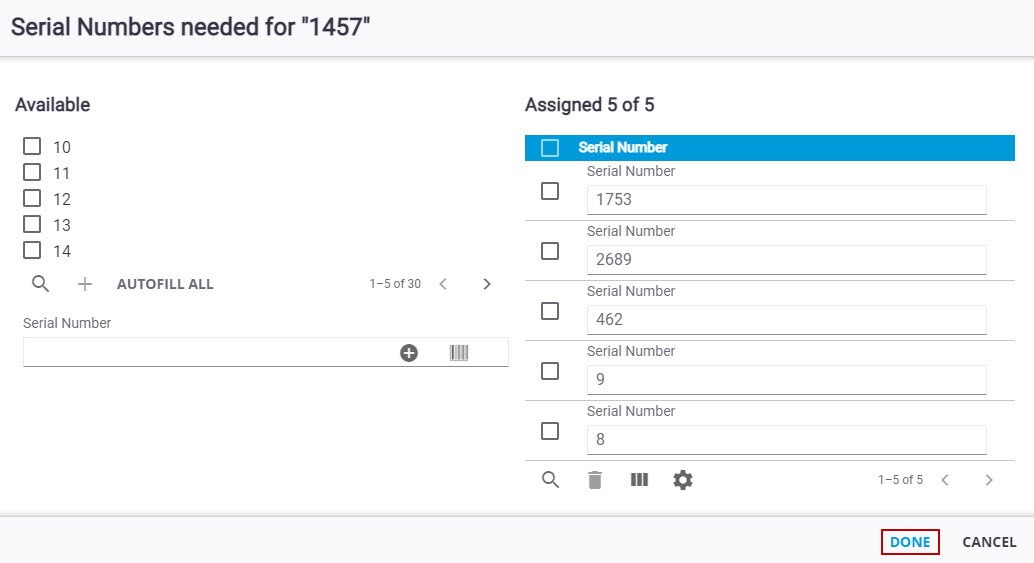Click AUTOFILL ALL
The height and width of the screenshot is (563, 1034).
pos(165,284)
